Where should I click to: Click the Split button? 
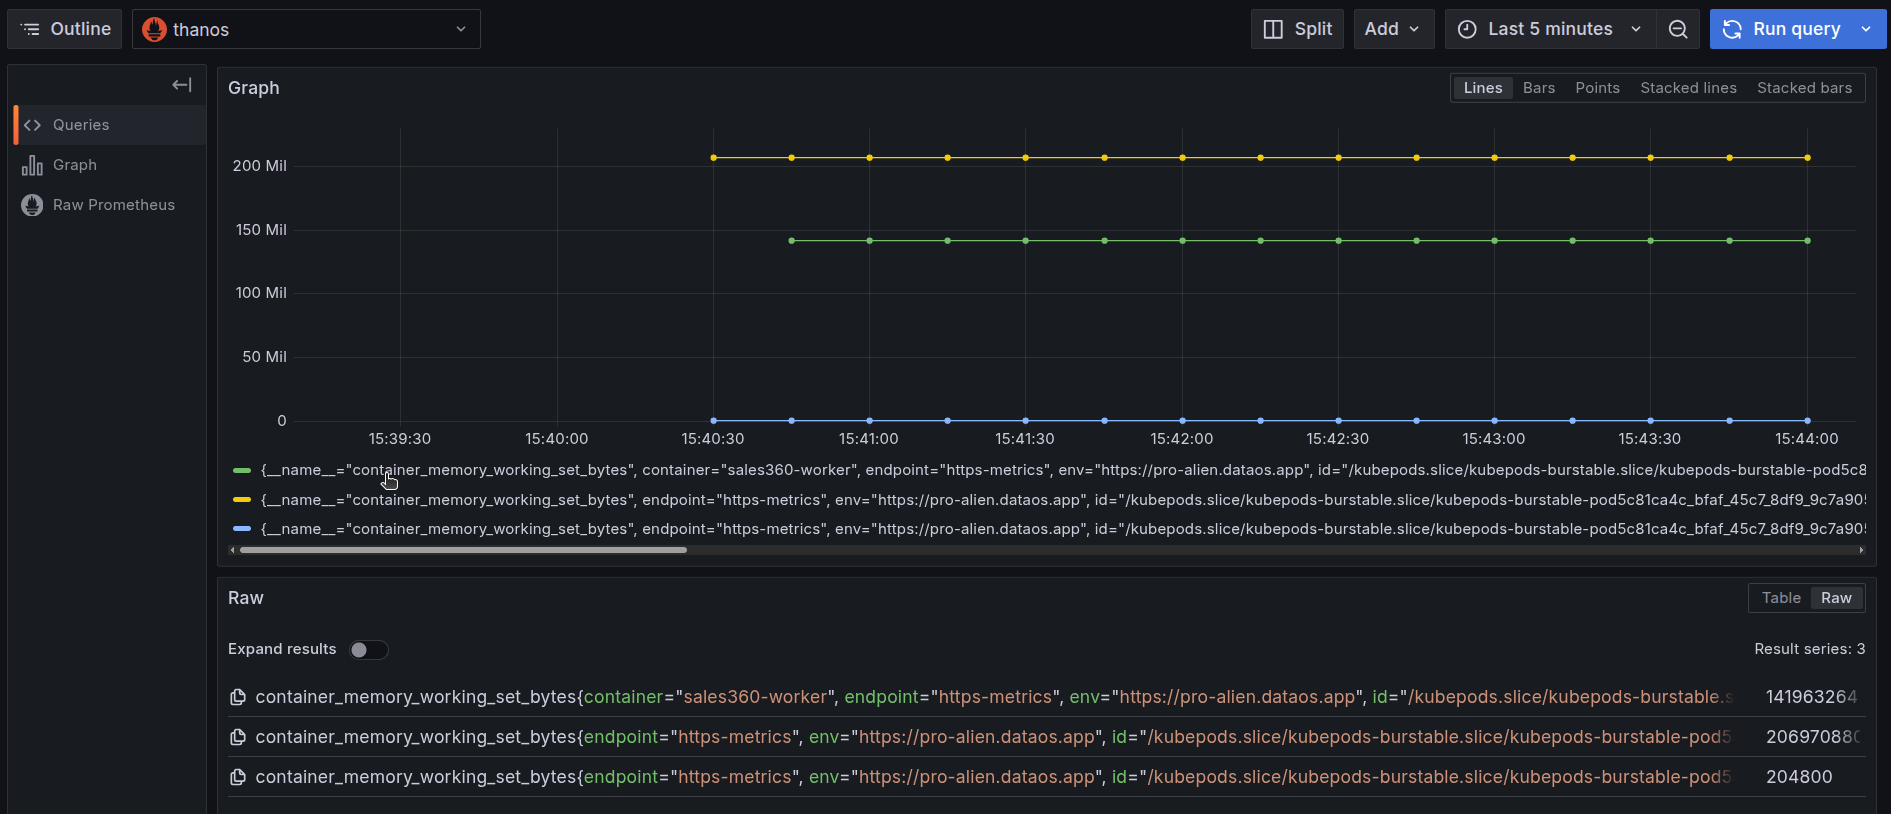1297,29
